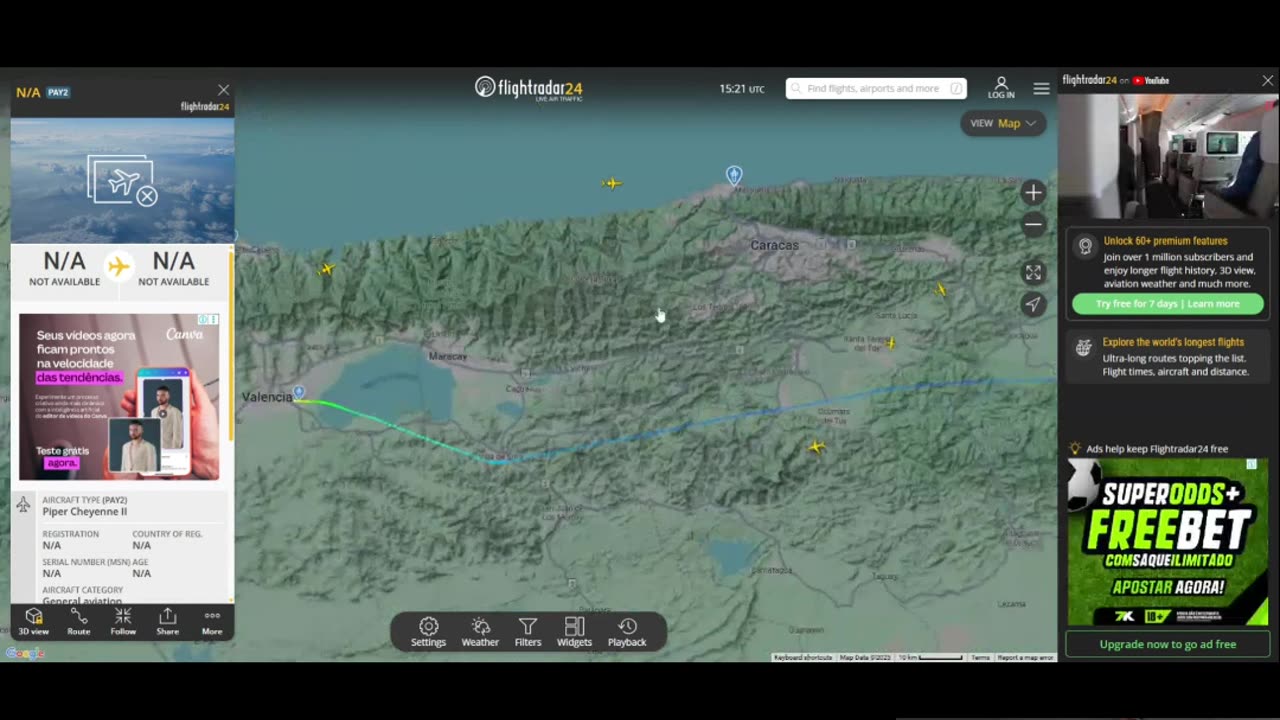Show the flight Route

78,621
